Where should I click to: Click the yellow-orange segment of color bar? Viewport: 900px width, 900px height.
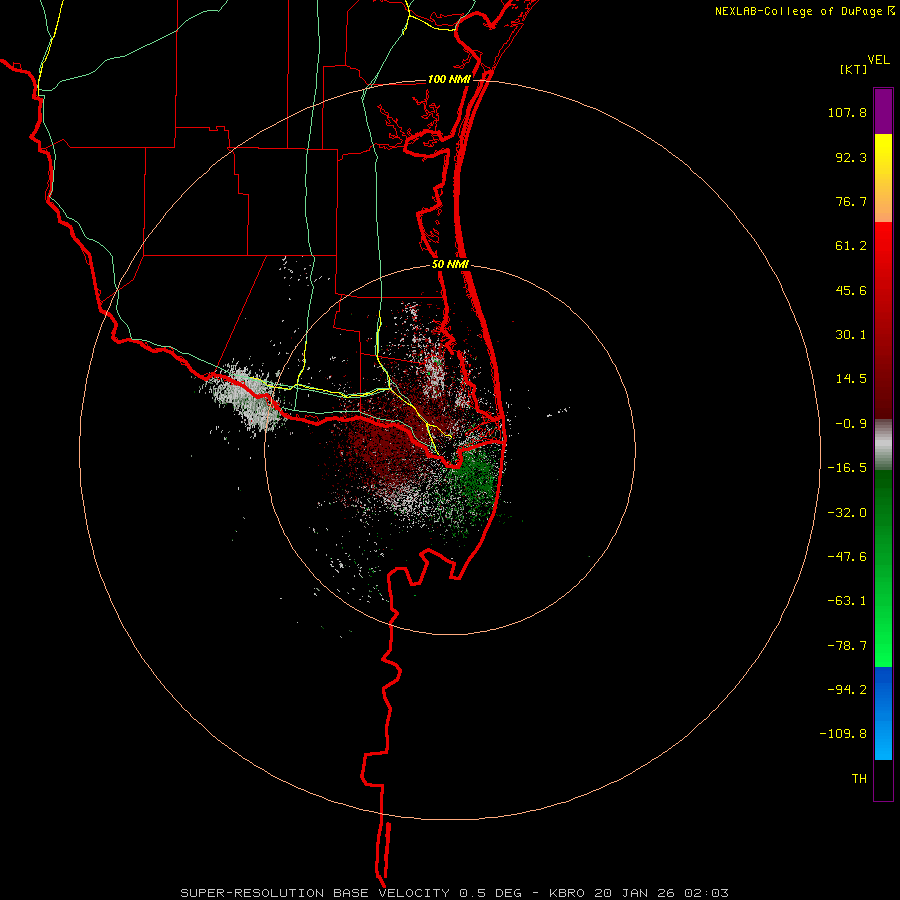pos(883,178)
